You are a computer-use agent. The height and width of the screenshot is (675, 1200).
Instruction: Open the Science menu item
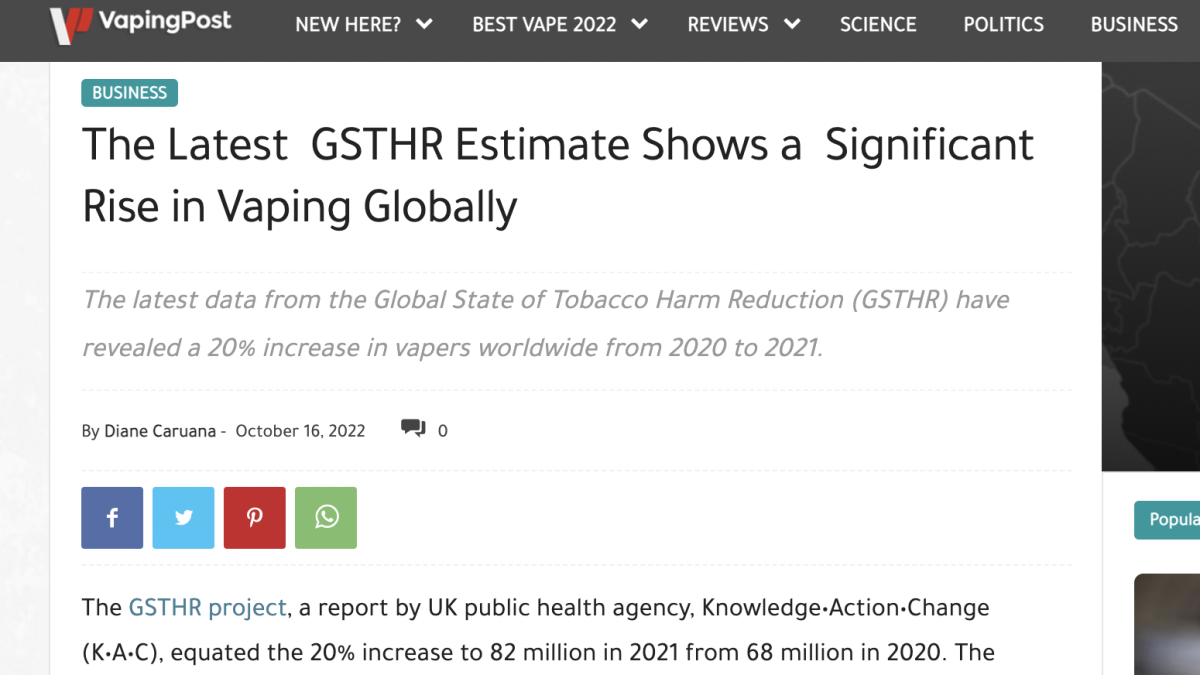tap(878, 24)
